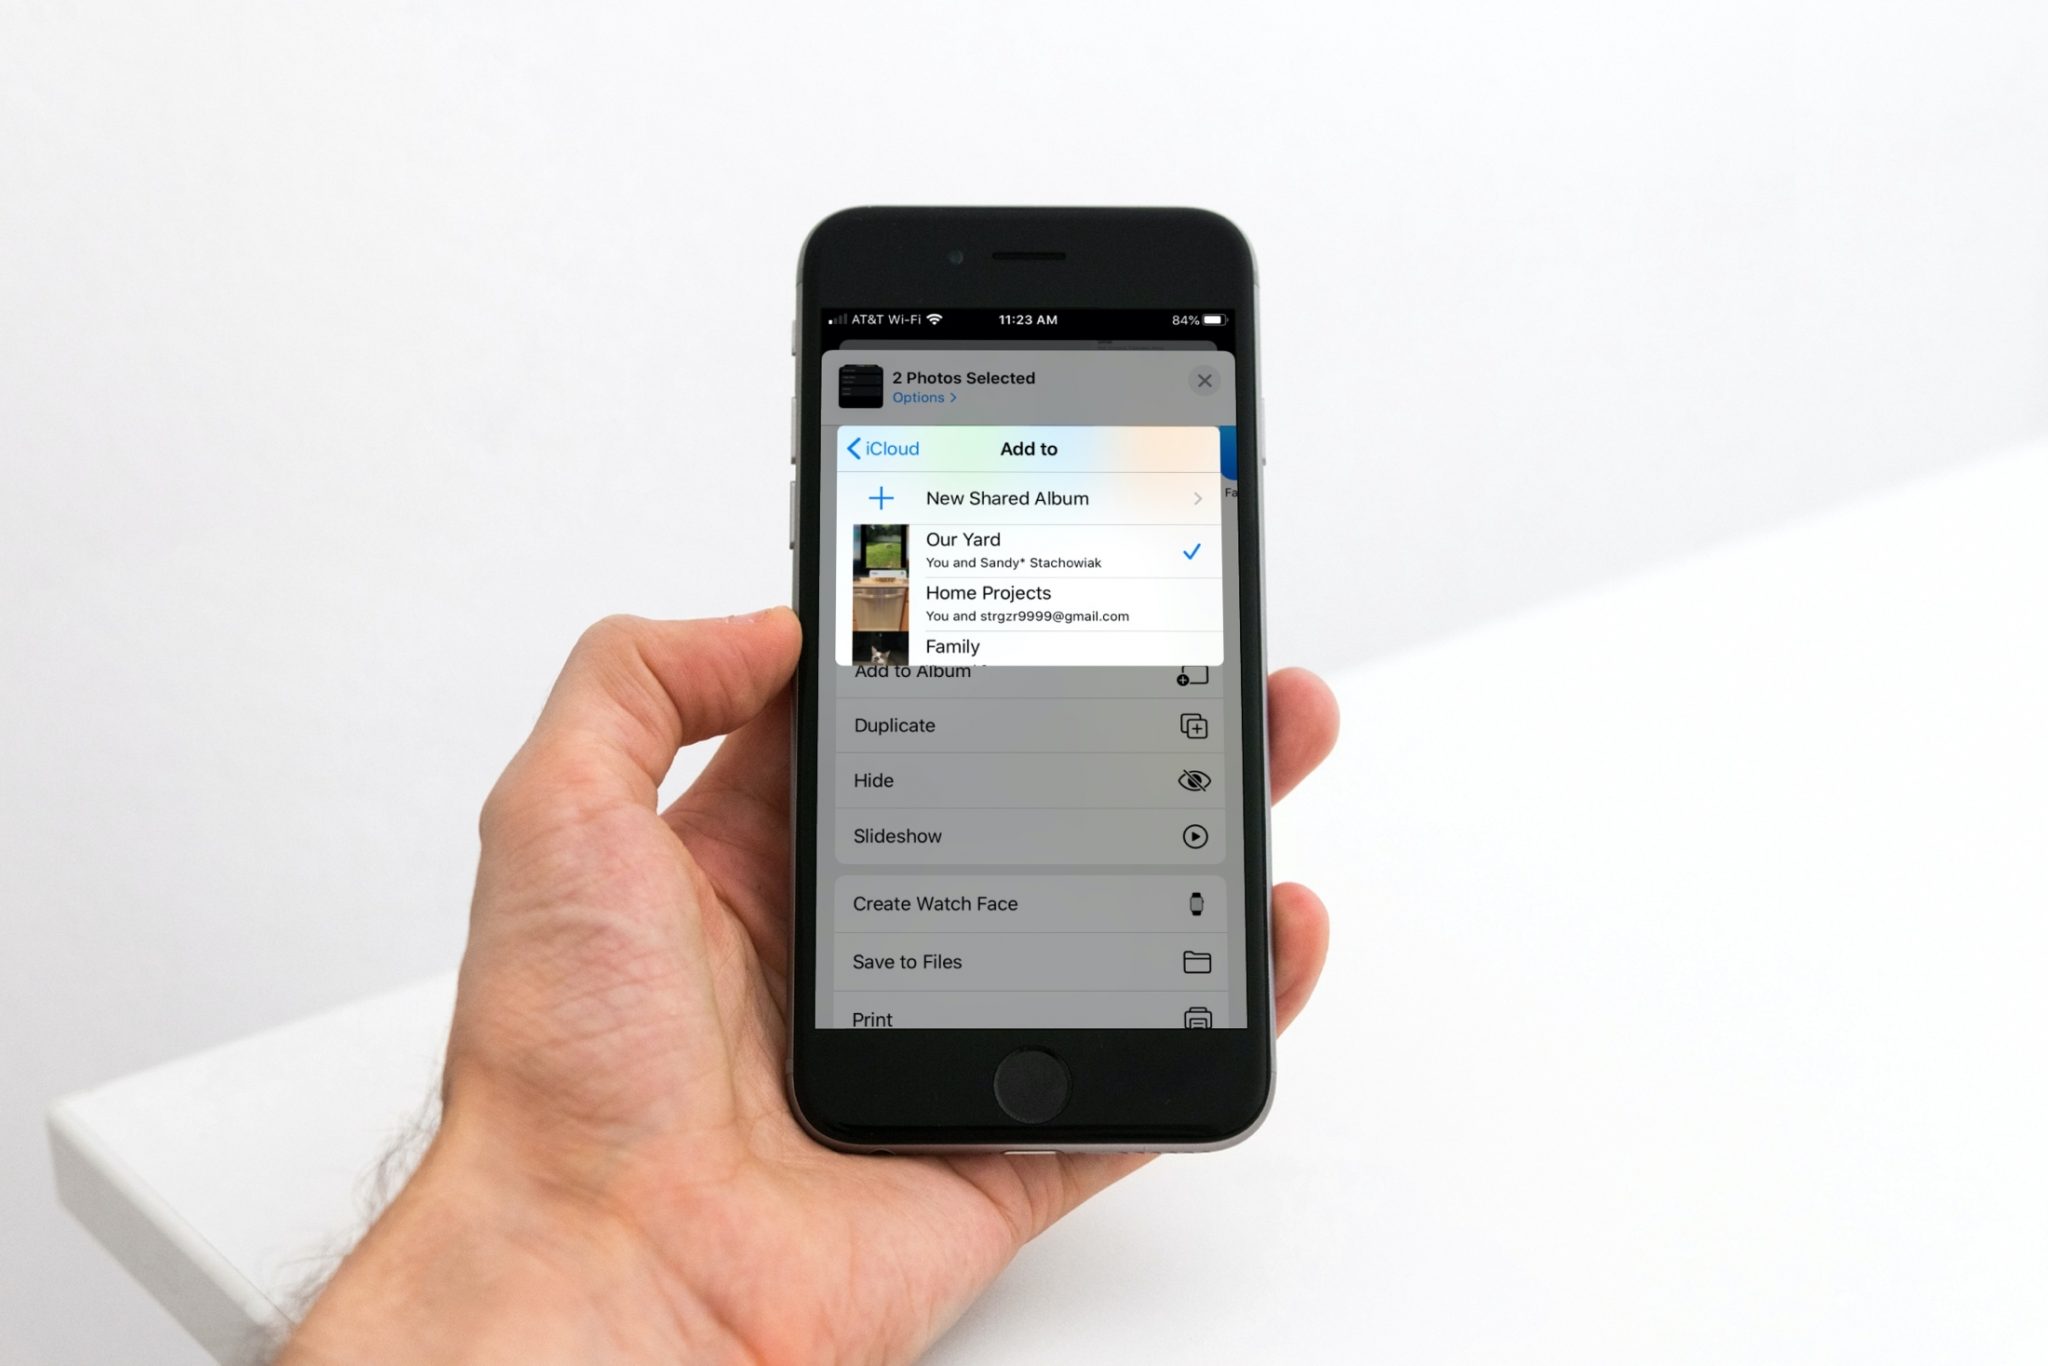Tap the Hide icon
This screenshot has height=1366, width=2048.
point(1196,781)
